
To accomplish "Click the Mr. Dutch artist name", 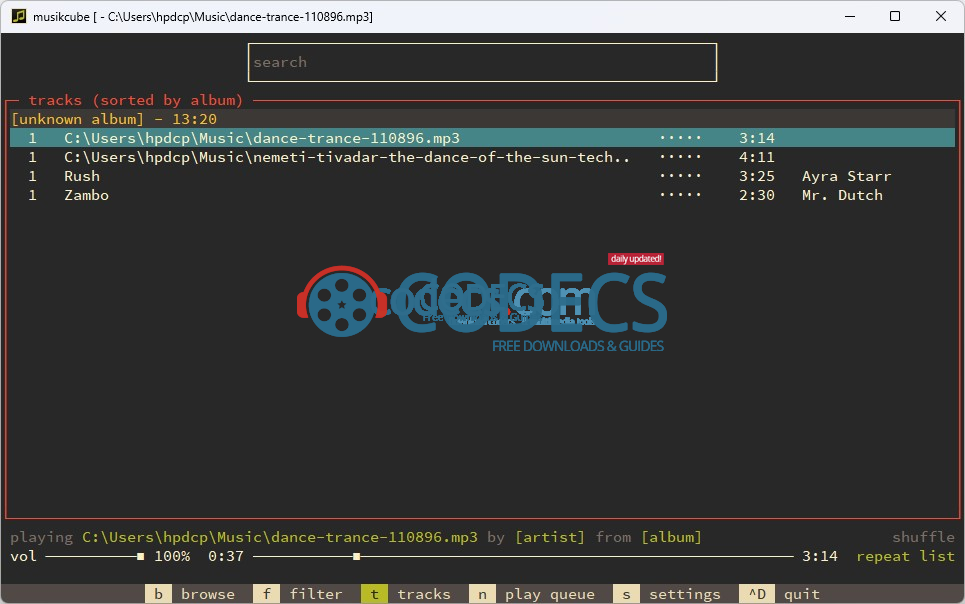I will click(842, 195).
